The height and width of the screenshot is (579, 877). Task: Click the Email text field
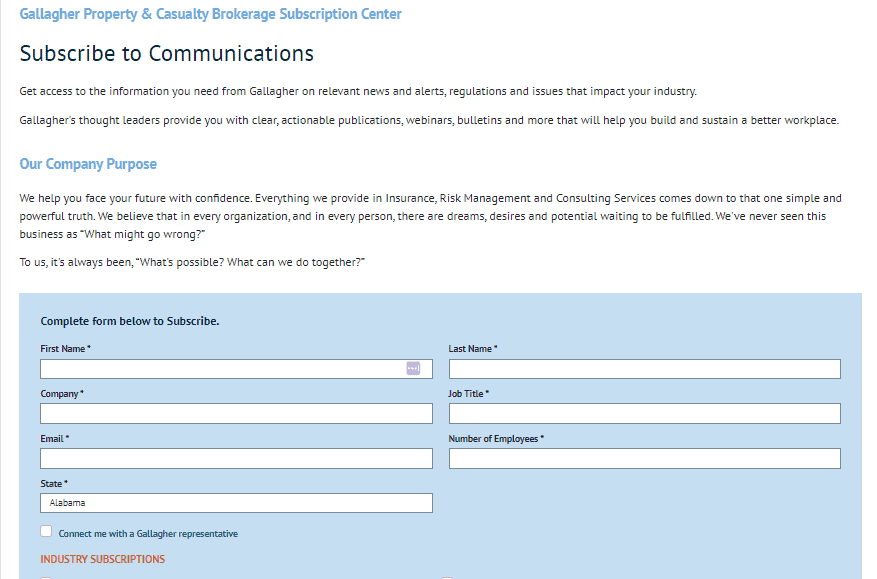point(236,458)
